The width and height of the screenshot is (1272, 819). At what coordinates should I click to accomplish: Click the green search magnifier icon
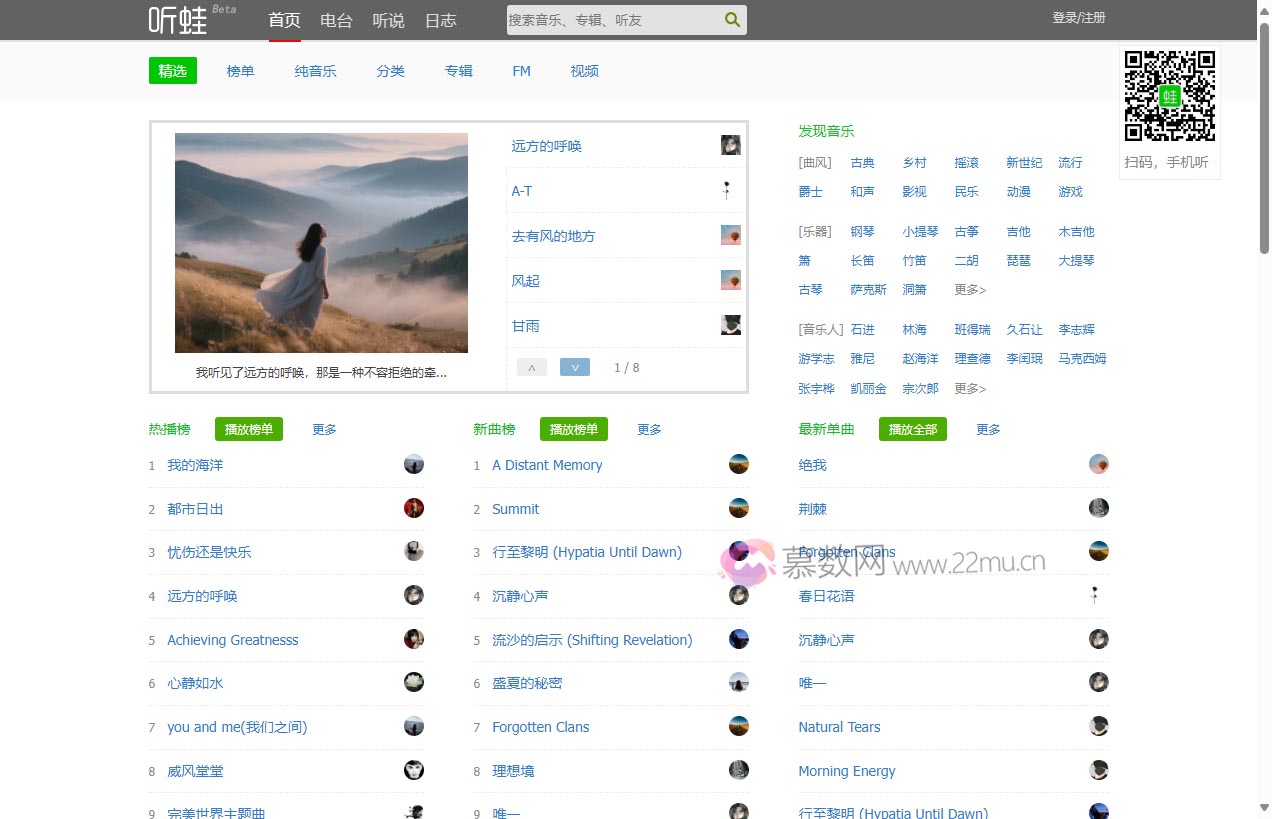coord(731,19)
